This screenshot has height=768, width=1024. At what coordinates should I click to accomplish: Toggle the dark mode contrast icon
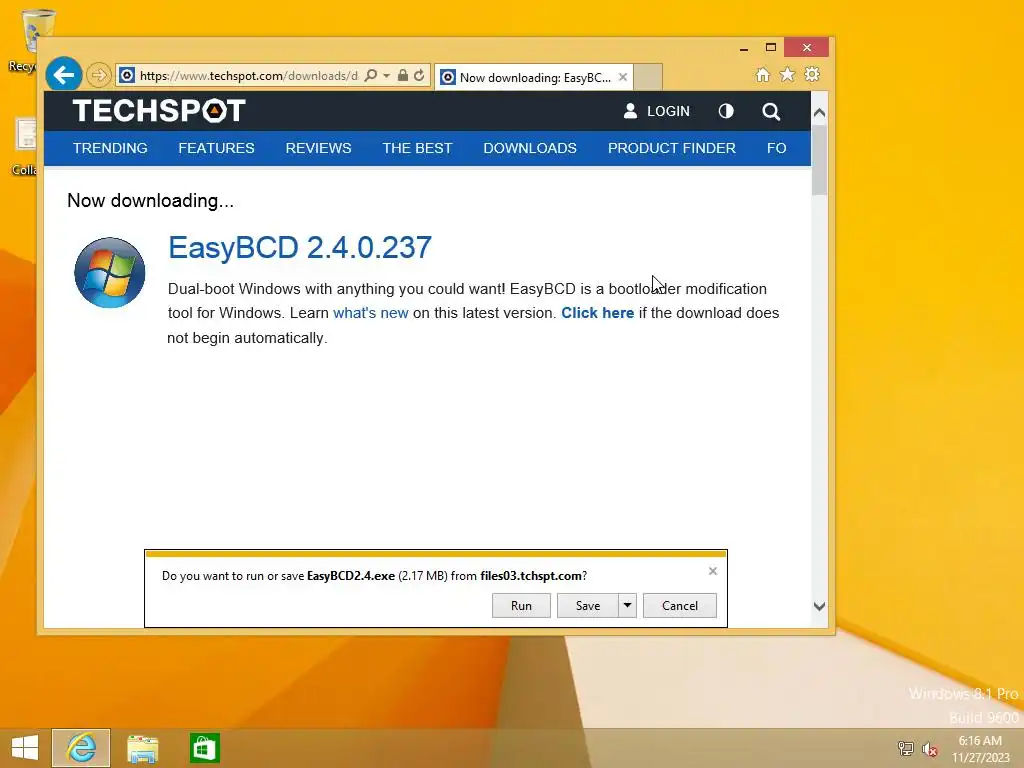(x=726, y=111)
